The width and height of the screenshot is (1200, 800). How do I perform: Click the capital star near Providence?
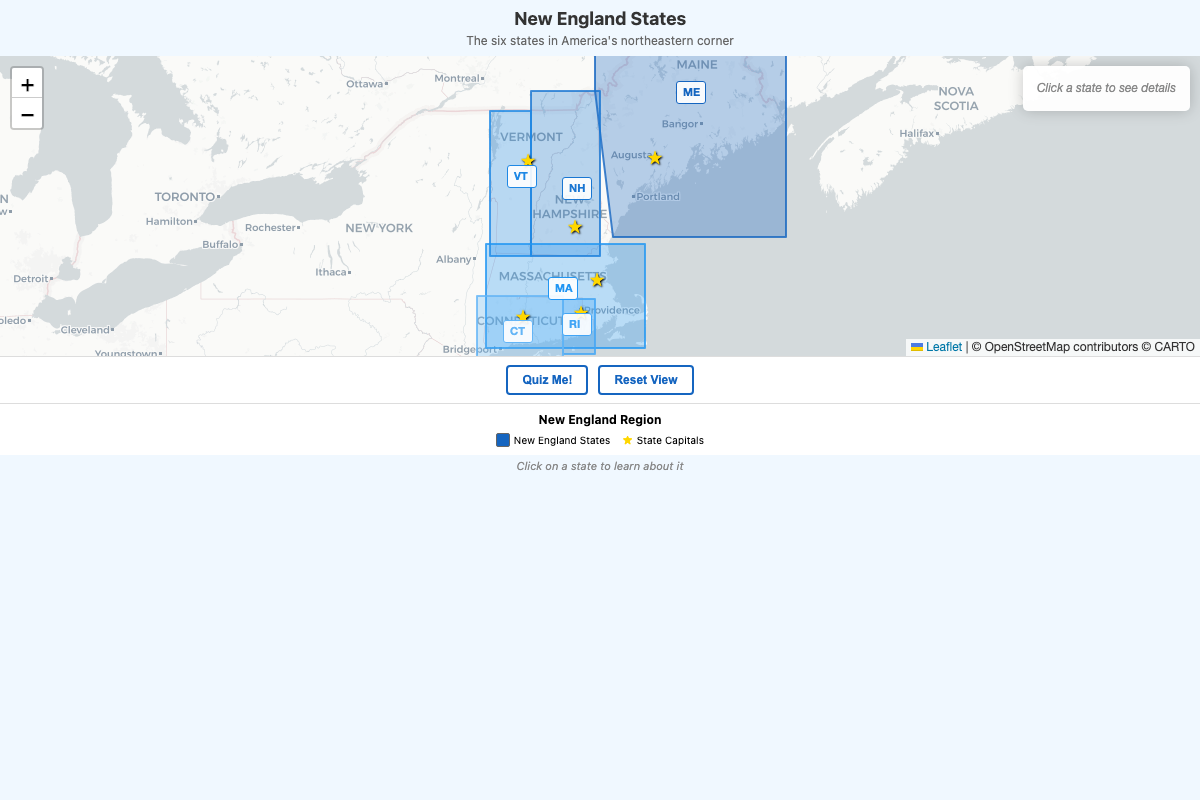(582, 309)
